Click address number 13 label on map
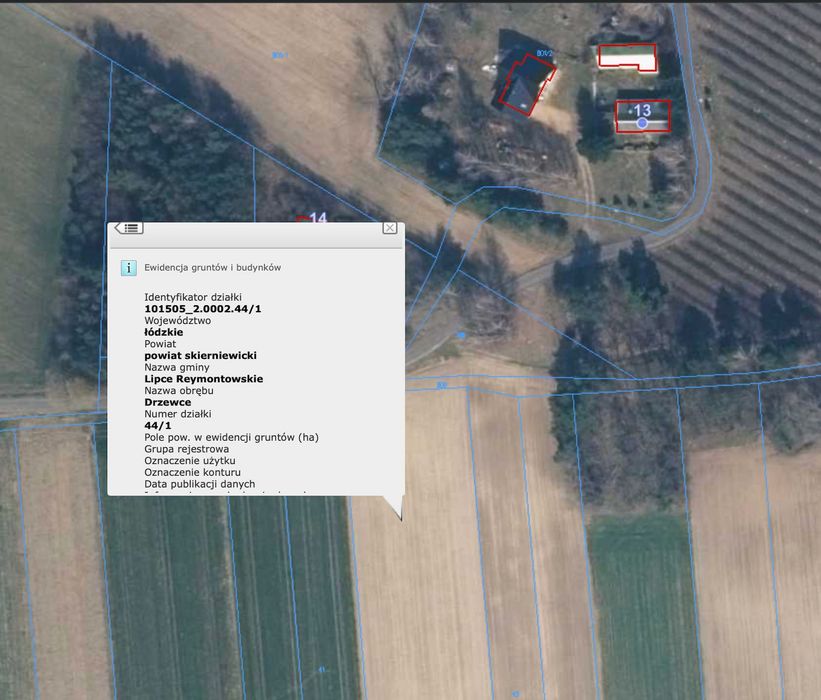 click(x=642, y=110)
